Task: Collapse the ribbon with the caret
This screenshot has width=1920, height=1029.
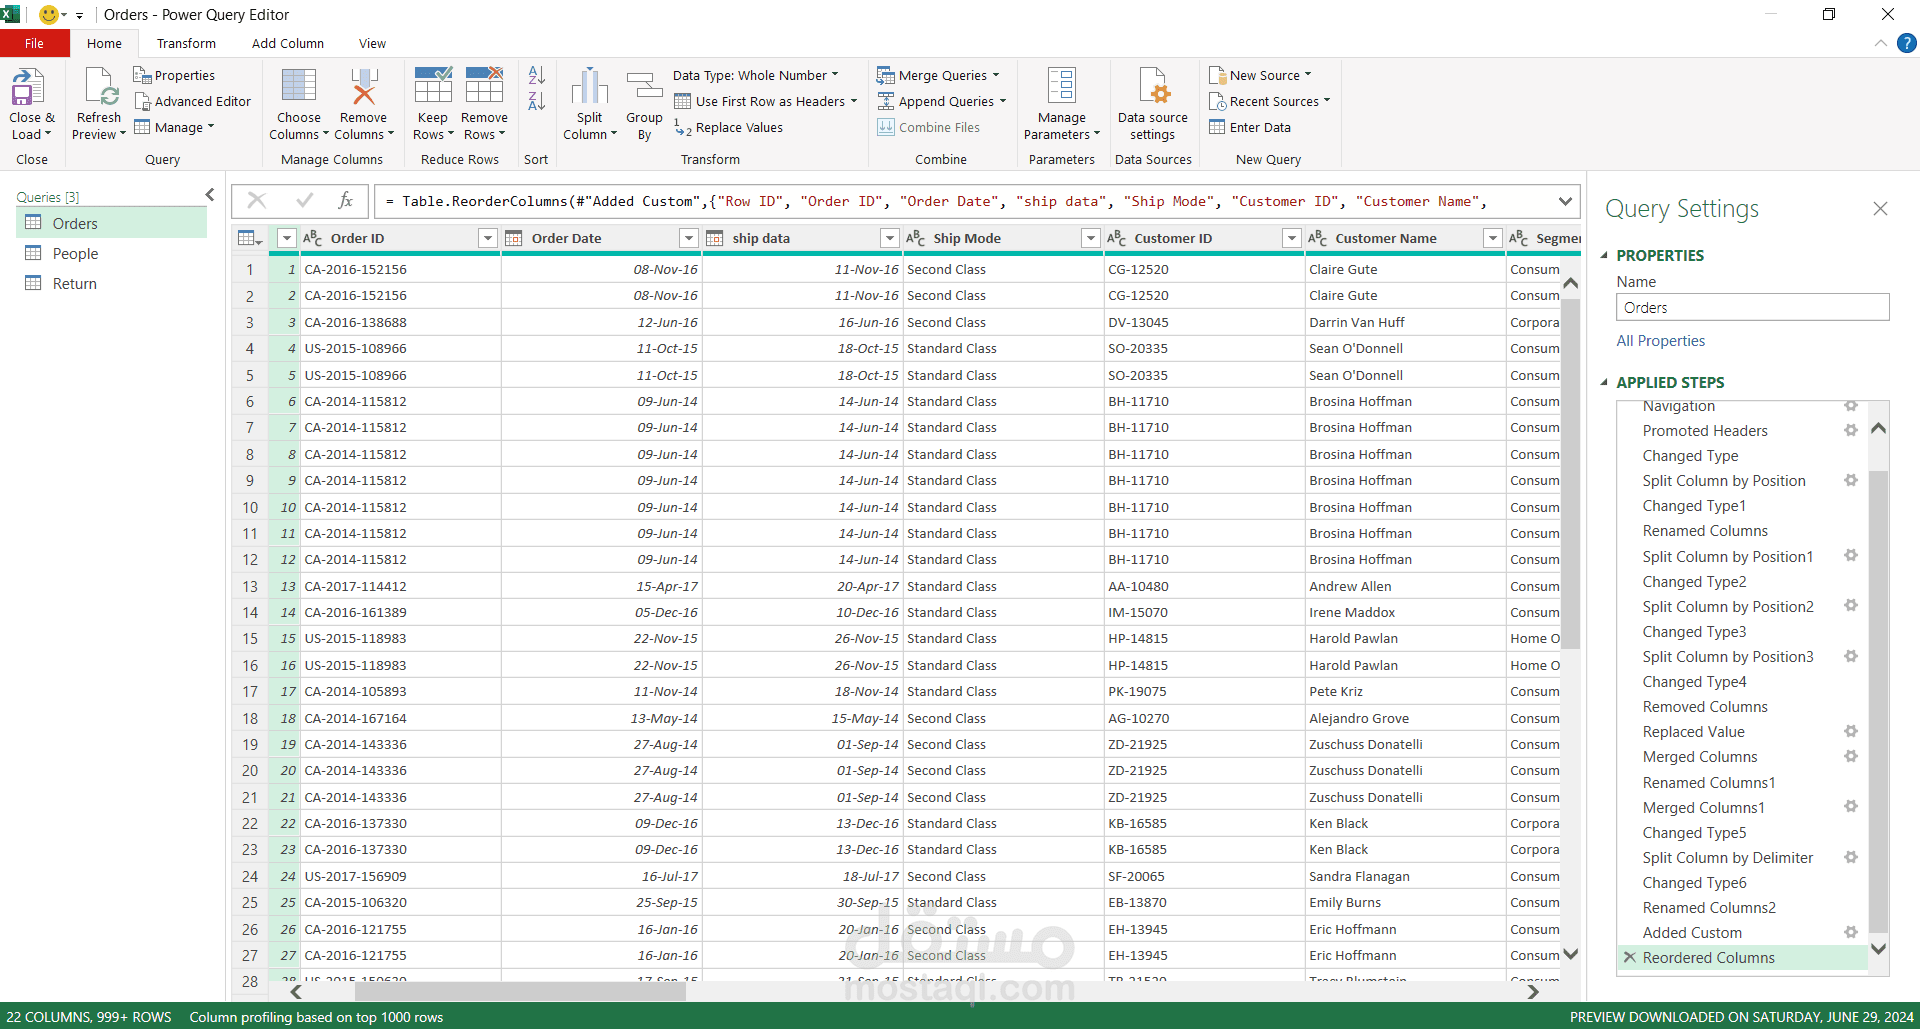Action: click(x=1880, y=43)
